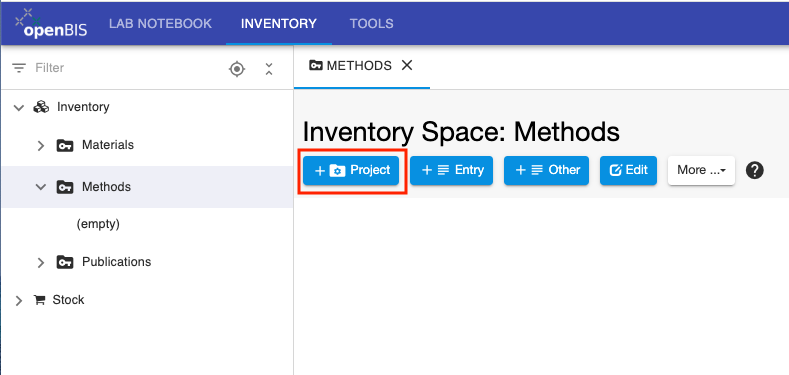Expand the Publications folder
The width and height of the screenshot is (789, 375).
[41, 262]
